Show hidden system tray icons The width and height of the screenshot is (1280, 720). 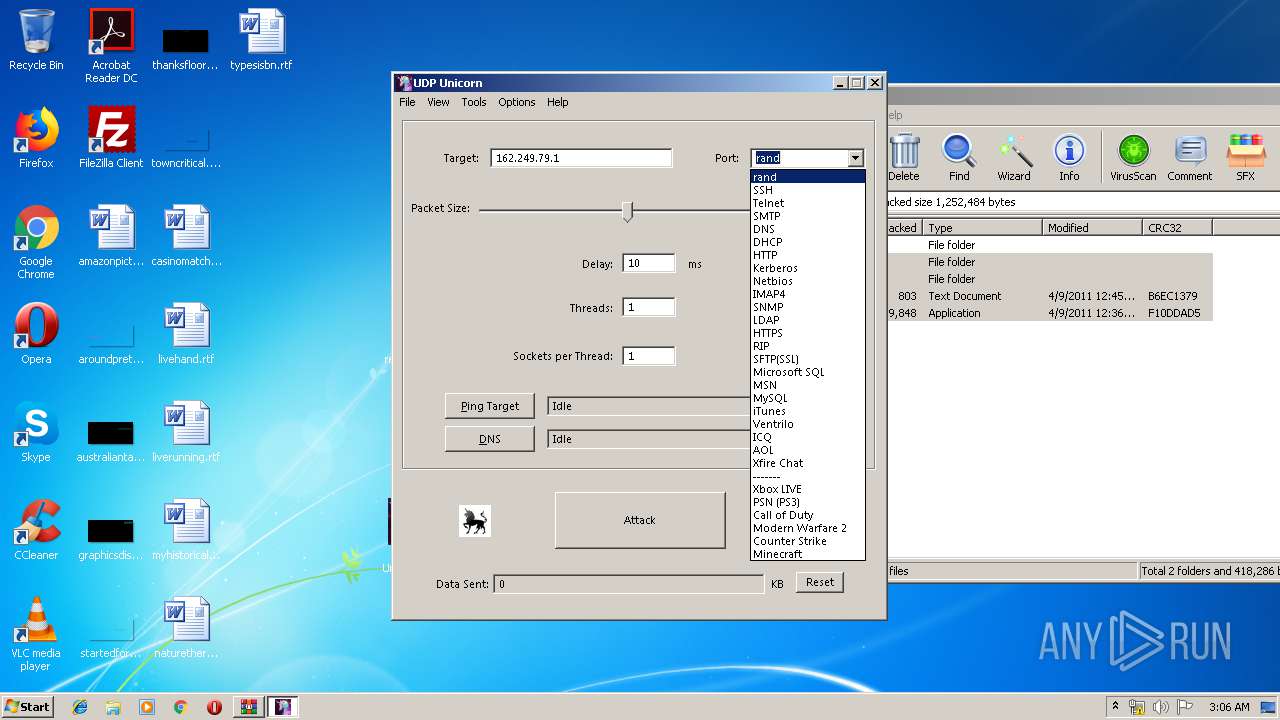pyautogui.click(x=1115, y=707)
